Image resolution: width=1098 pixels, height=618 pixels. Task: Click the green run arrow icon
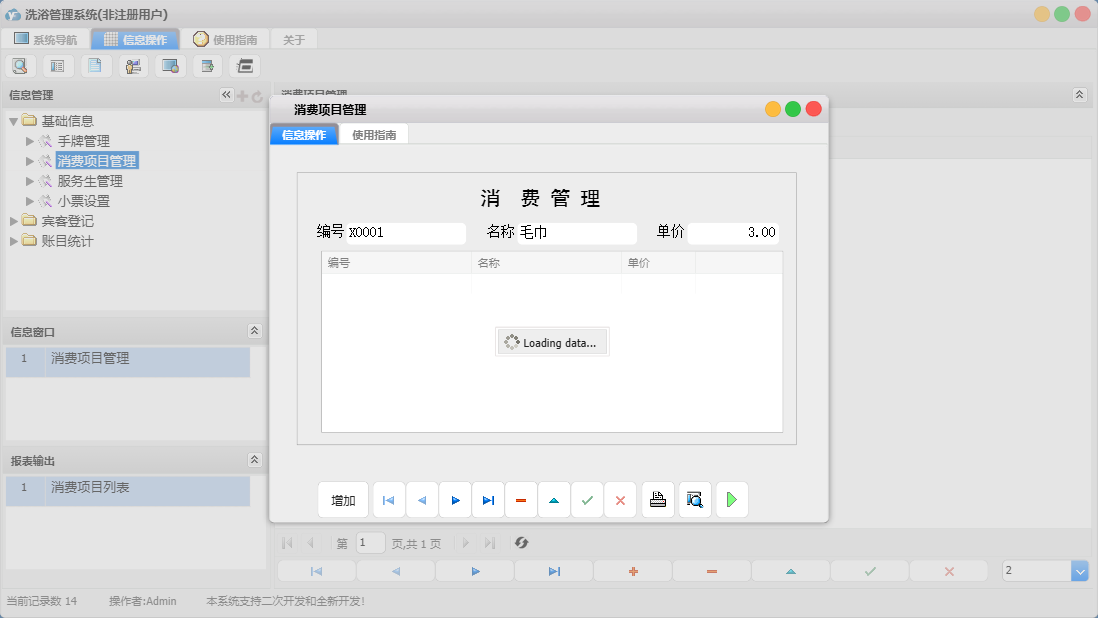(731, 499)
